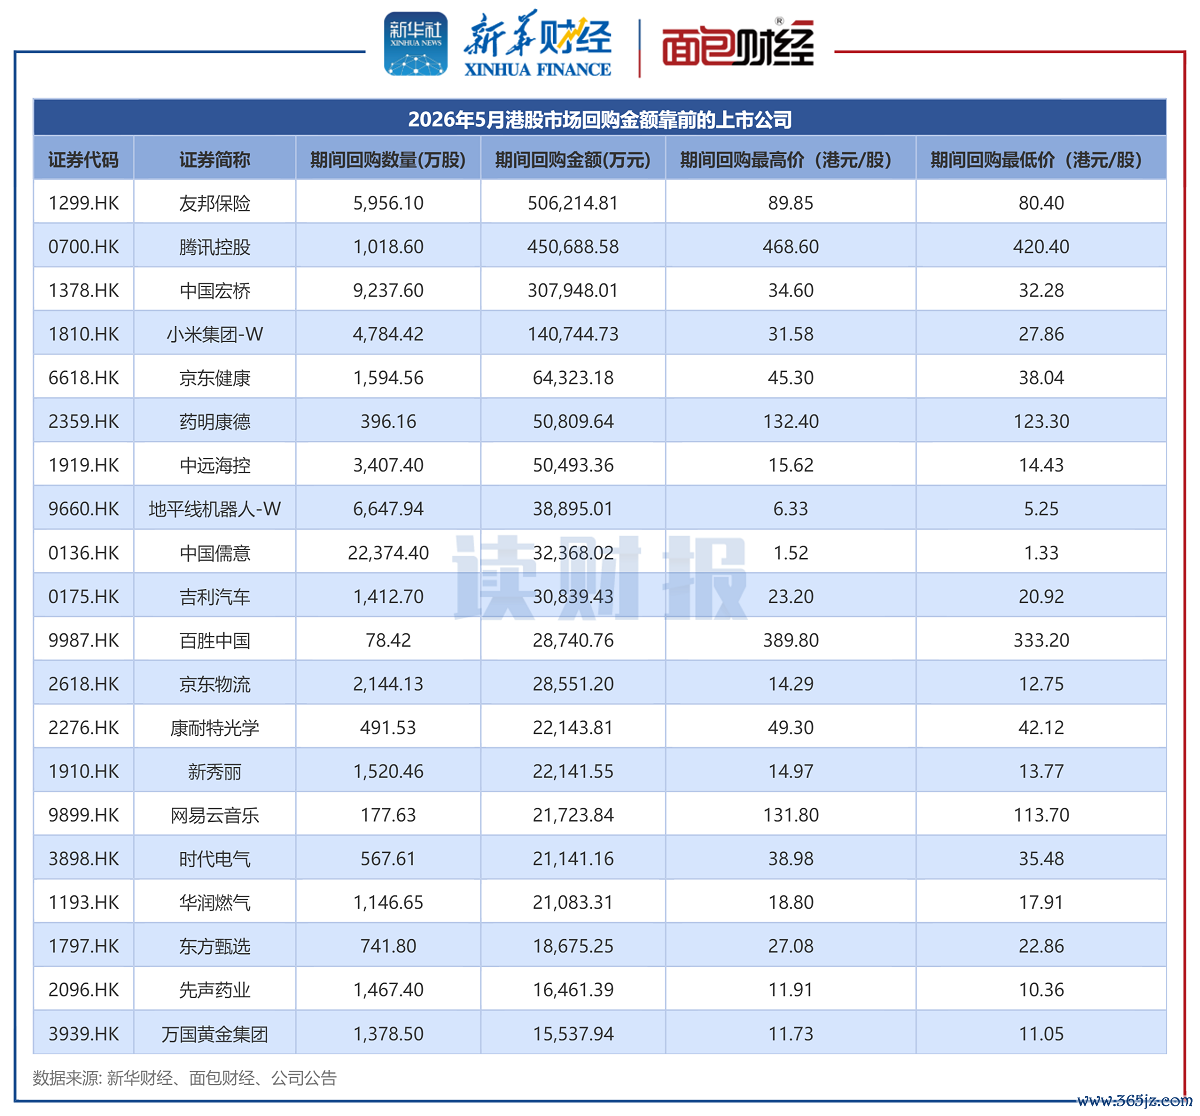Select company name 中远海控
This screenshot has height=1116, width=1200.
point(215,465)
